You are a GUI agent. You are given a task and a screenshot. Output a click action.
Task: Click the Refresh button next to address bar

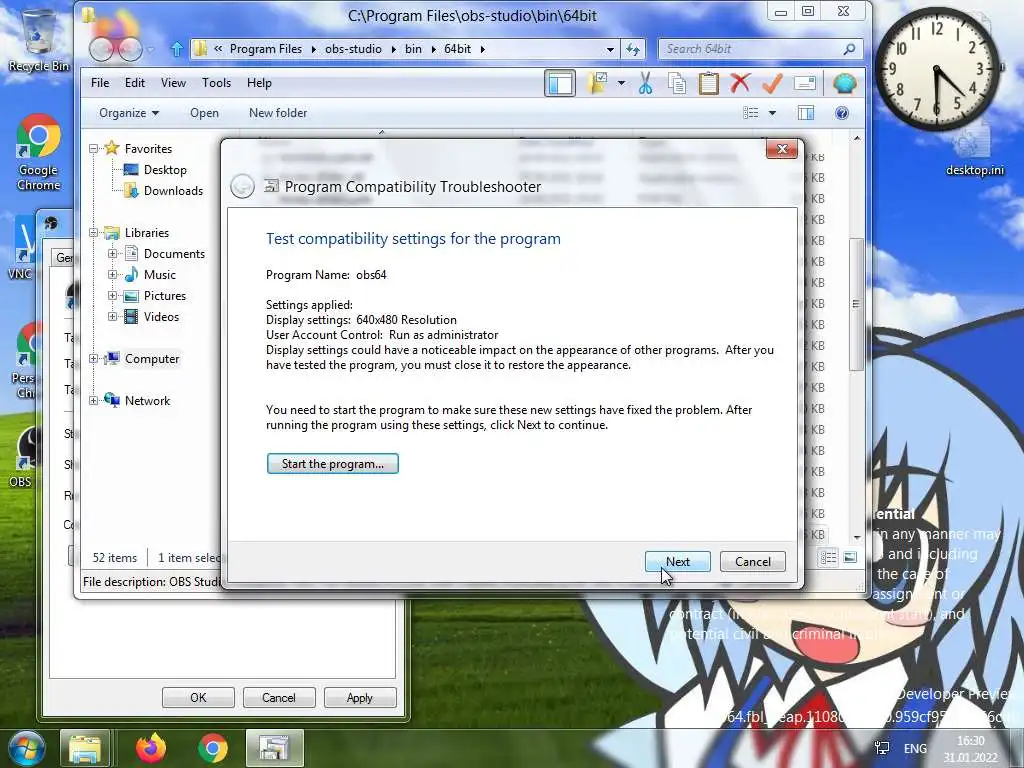633,49
